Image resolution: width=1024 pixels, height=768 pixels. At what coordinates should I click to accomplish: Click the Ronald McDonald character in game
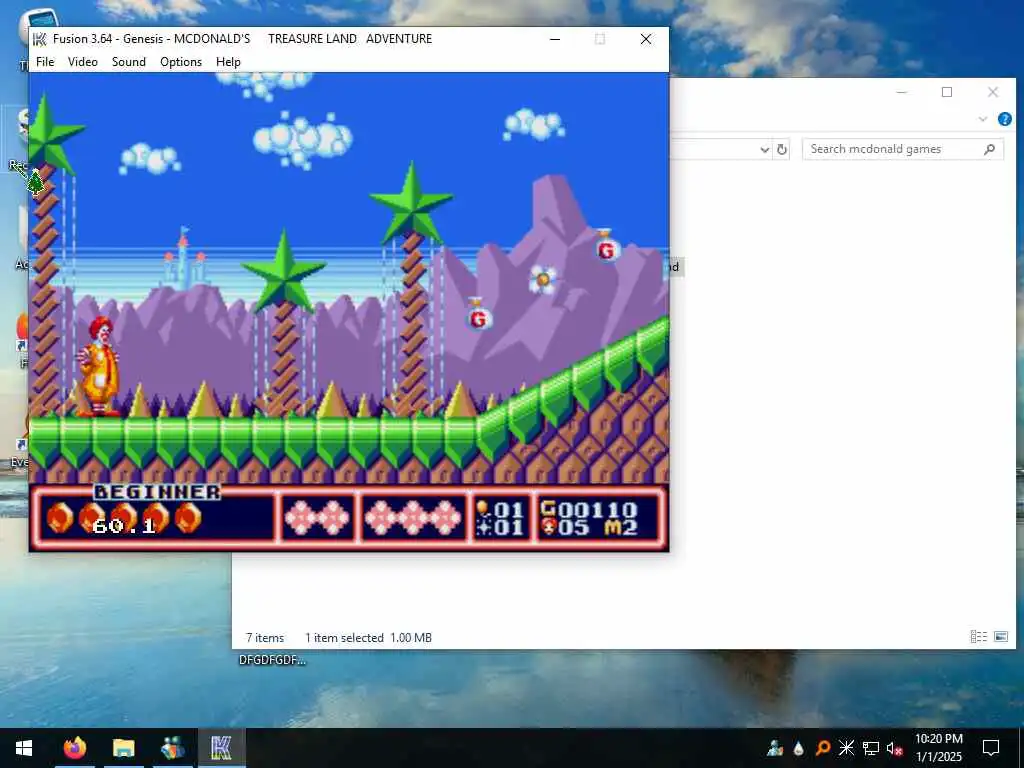(99, 366)
